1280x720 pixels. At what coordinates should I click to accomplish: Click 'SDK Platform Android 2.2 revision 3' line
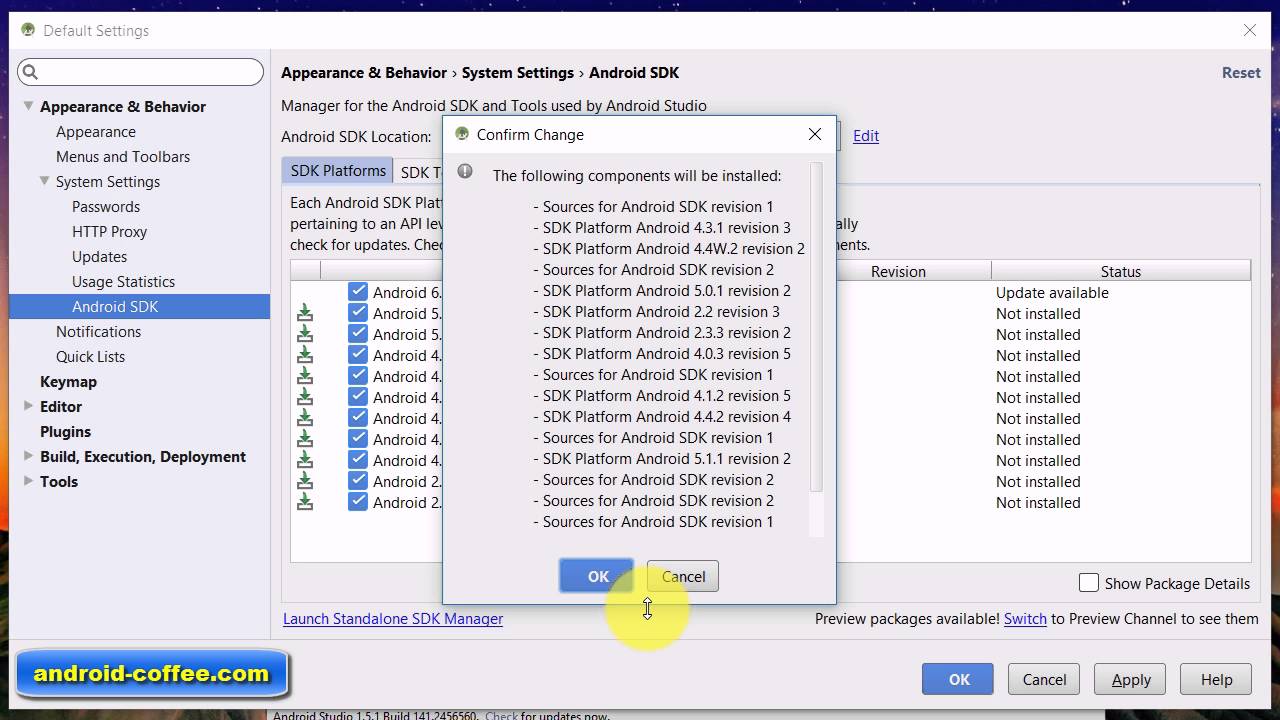point(656,311)
